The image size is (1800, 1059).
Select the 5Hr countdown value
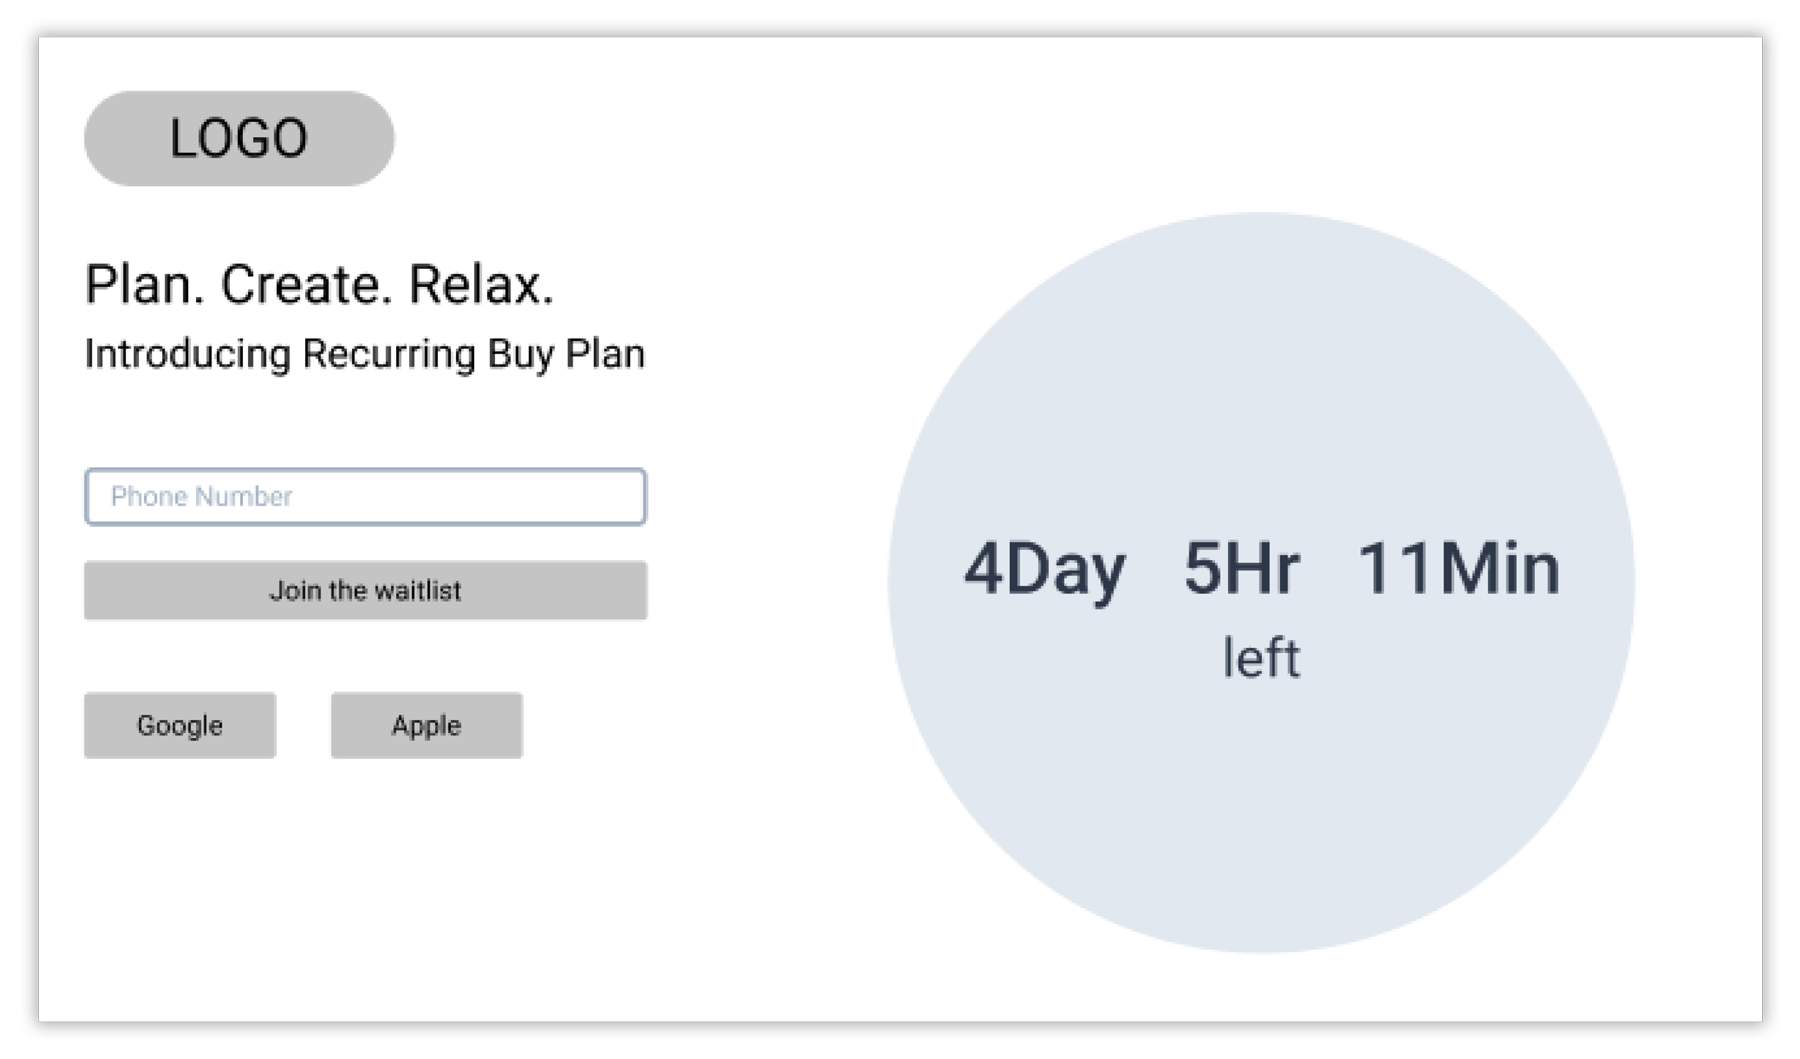(x=1241, y=569)
